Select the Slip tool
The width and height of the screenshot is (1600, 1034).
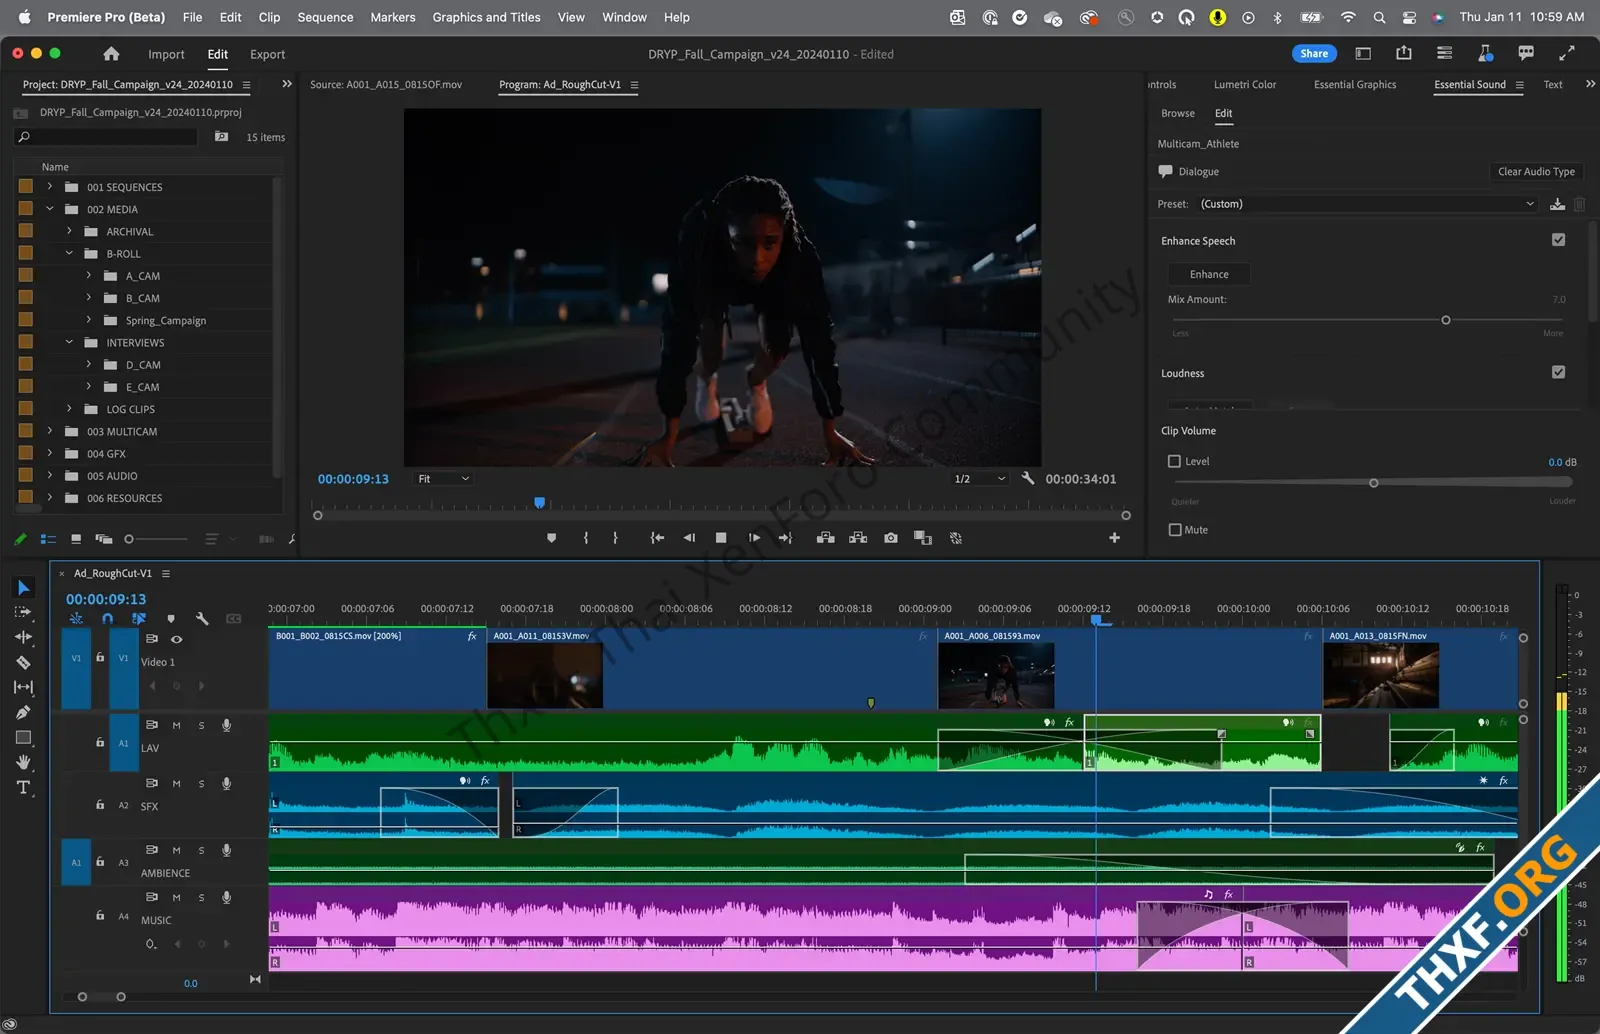(x=23, y=687)
